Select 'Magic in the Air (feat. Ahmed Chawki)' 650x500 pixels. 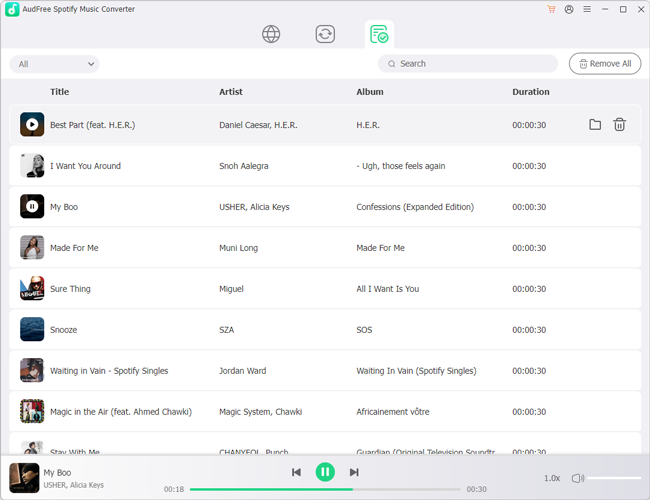[x=121, y=412]
